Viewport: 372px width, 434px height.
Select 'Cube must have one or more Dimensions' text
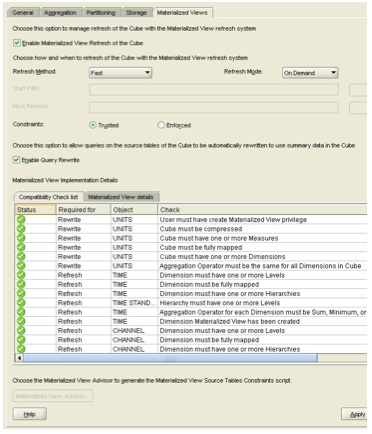pyautogui.click(x=222, y=257)
